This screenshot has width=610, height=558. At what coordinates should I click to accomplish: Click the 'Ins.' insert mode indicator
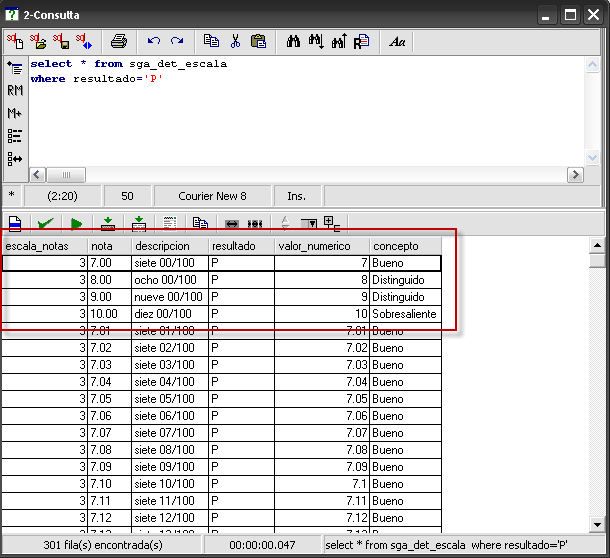pos(298,196)
